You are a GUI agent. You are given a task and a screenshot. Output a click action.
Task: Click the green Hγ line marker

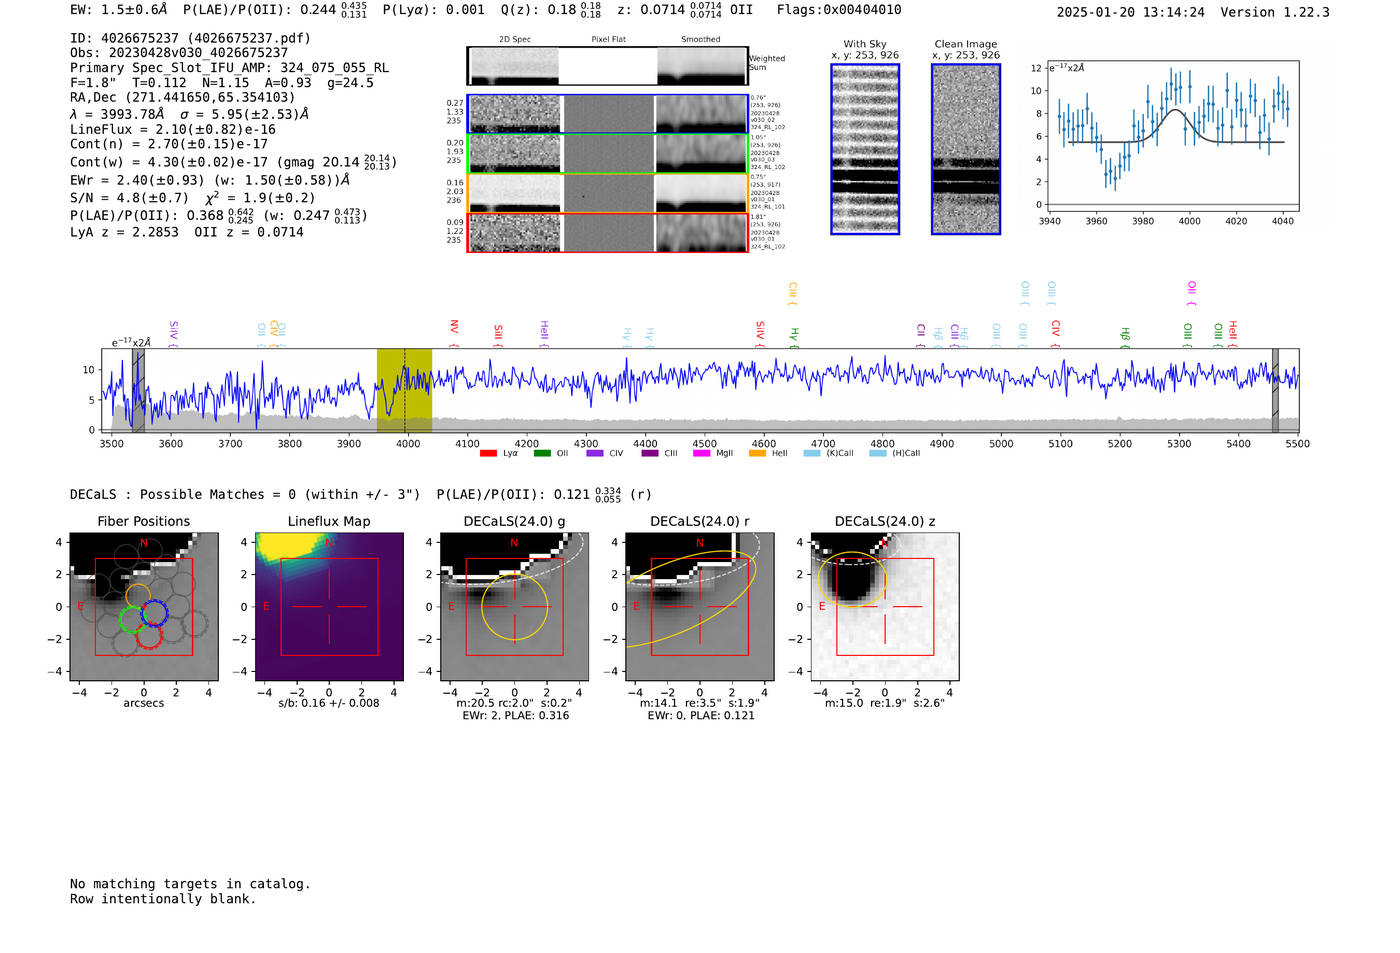[795, 337]
